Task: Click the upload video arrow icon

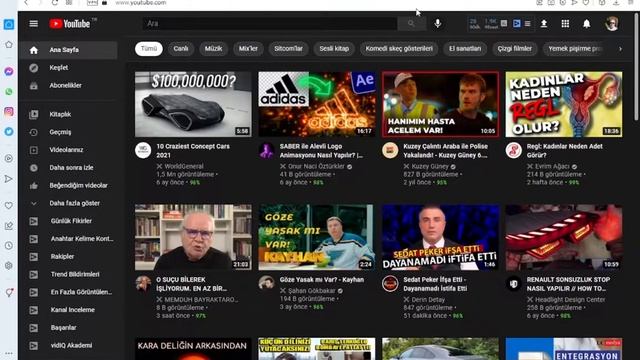Action: (x=544, y=24)
